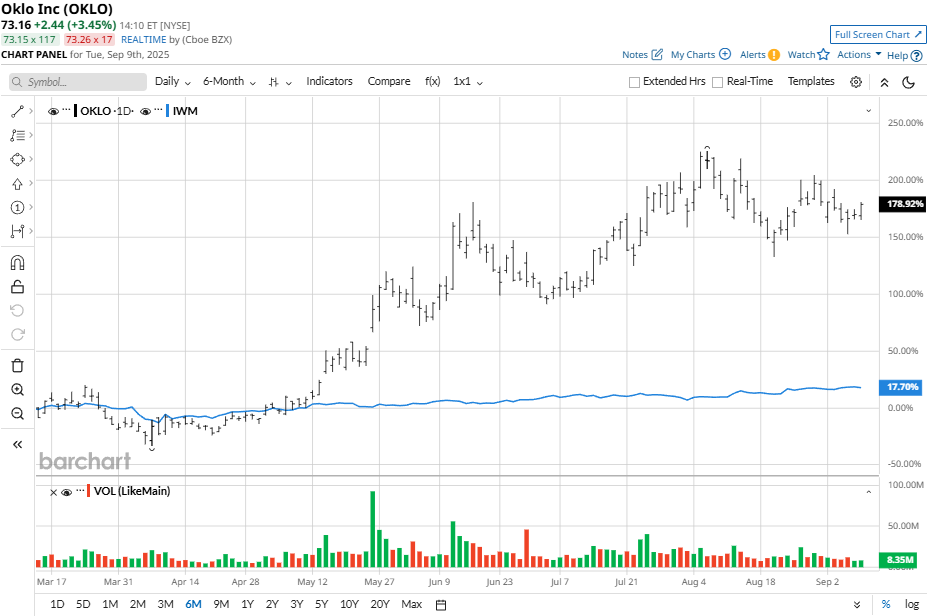Add OKLO to Watch star icon
Image resolution: width=928 pixels, height=616 pixels.
point(823,54)
